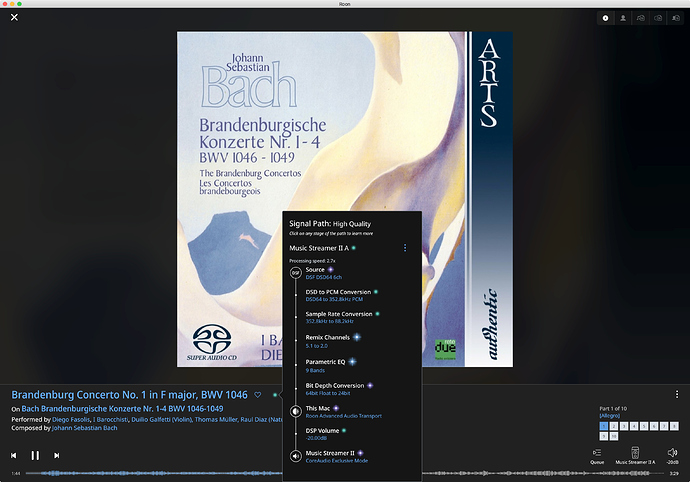This screenshot has height=482, width=690.
Task: Select the DSP Volume stage
Action: [x=322, y=430]
